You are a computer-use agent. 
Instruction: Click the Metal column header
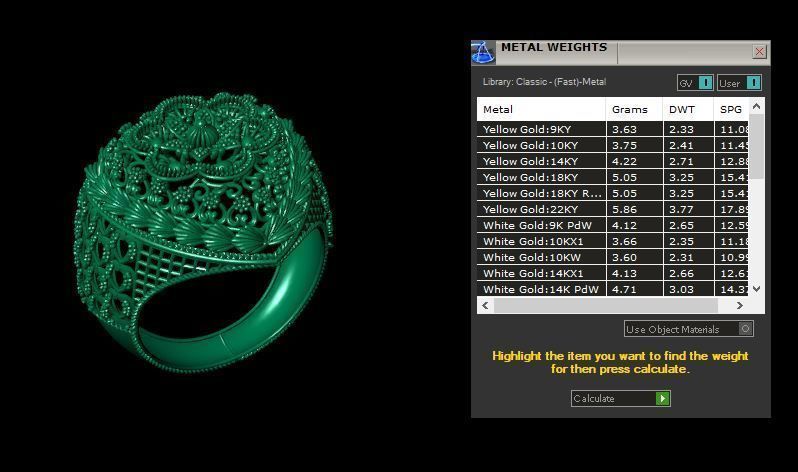pos(541,109)
